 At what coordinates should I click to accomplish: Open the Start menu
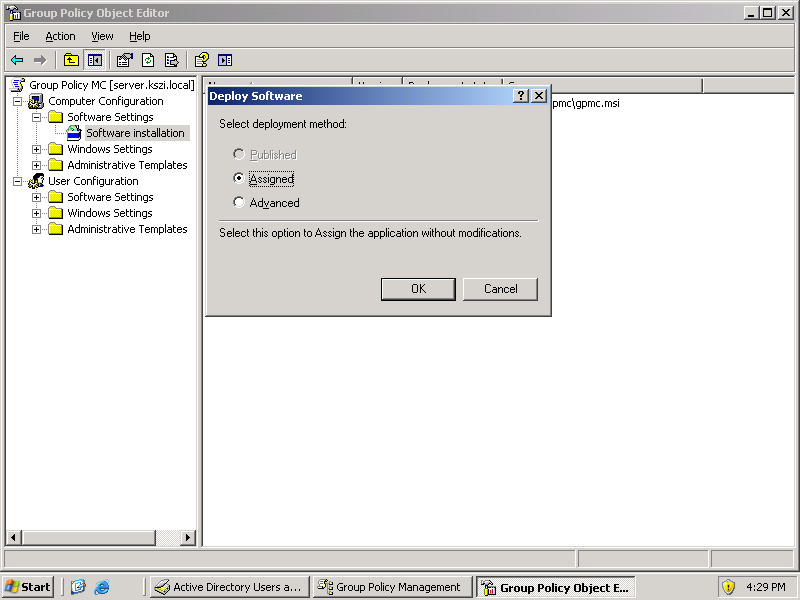[28, 587]
